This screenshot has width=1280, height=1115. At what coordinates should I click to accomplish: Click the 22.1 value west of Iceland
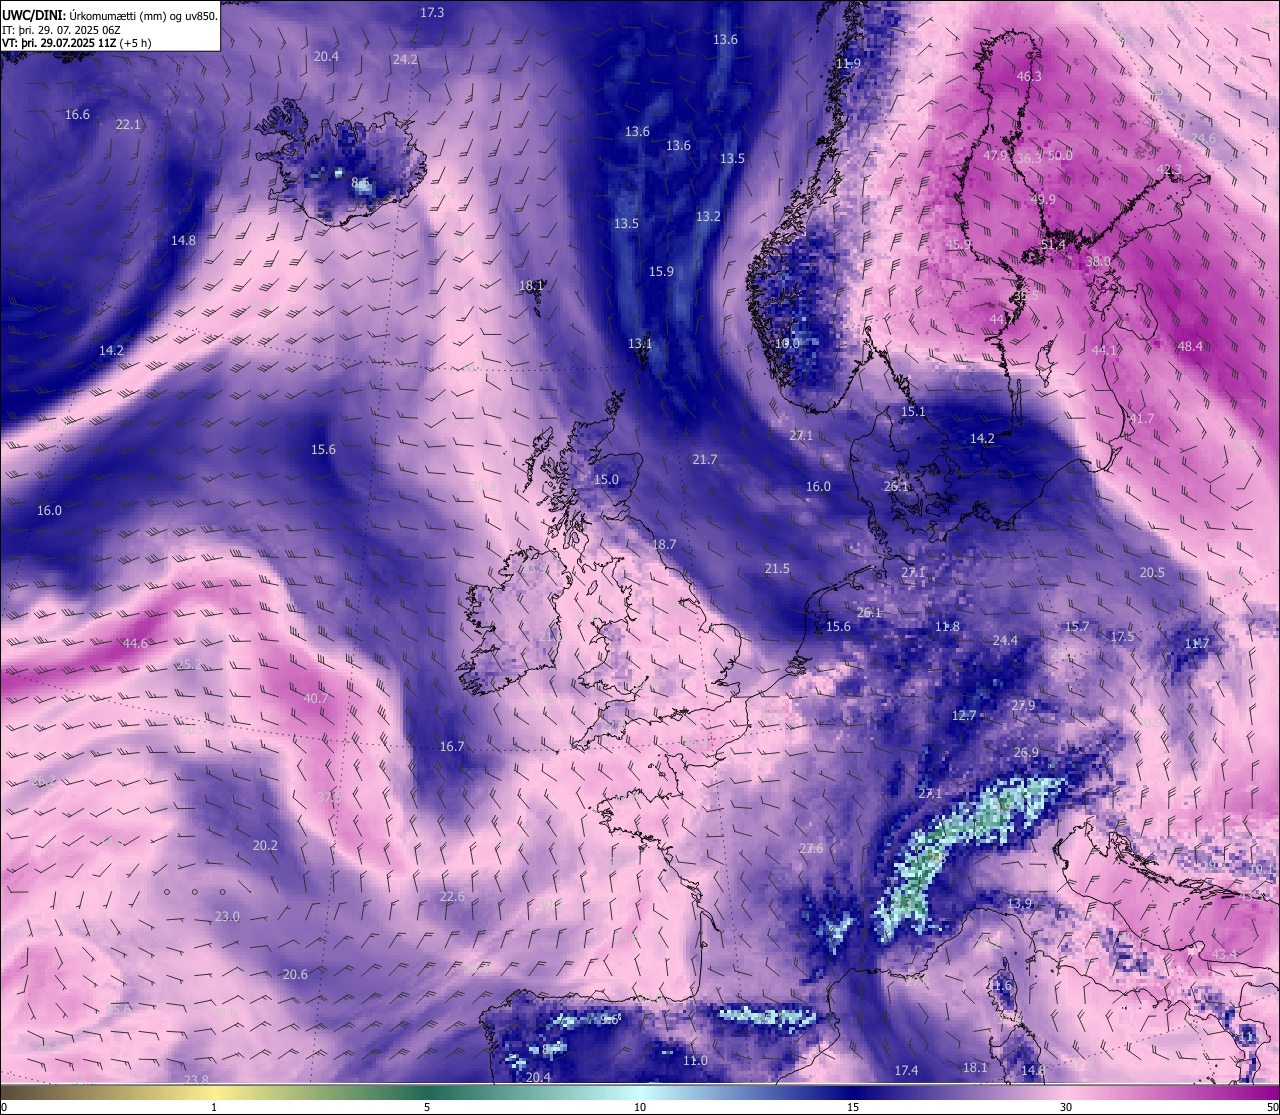tap(128, 124)
